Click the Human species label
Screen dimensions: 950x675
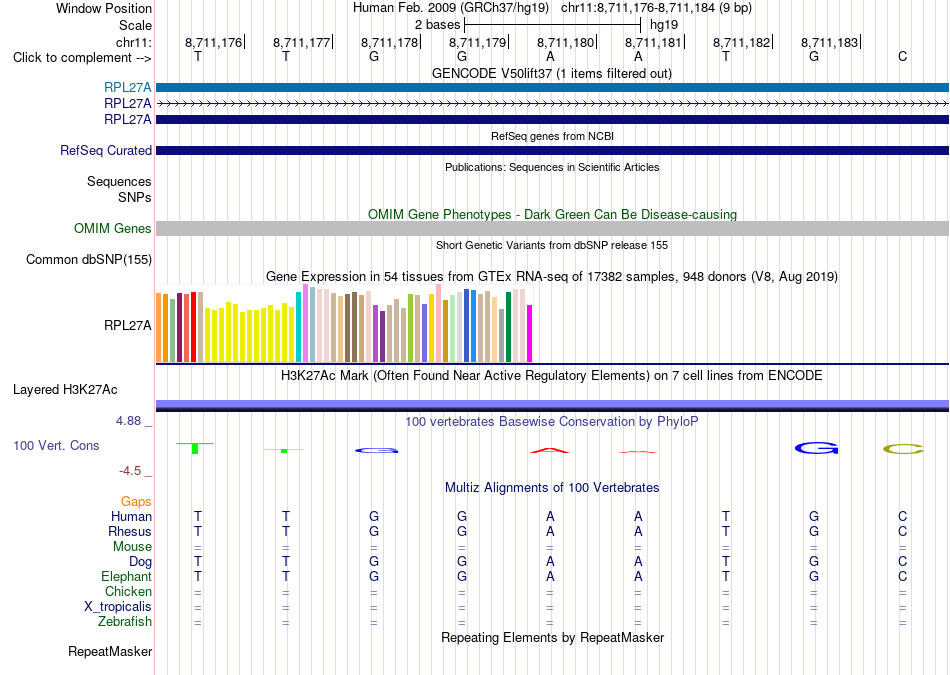131,516
